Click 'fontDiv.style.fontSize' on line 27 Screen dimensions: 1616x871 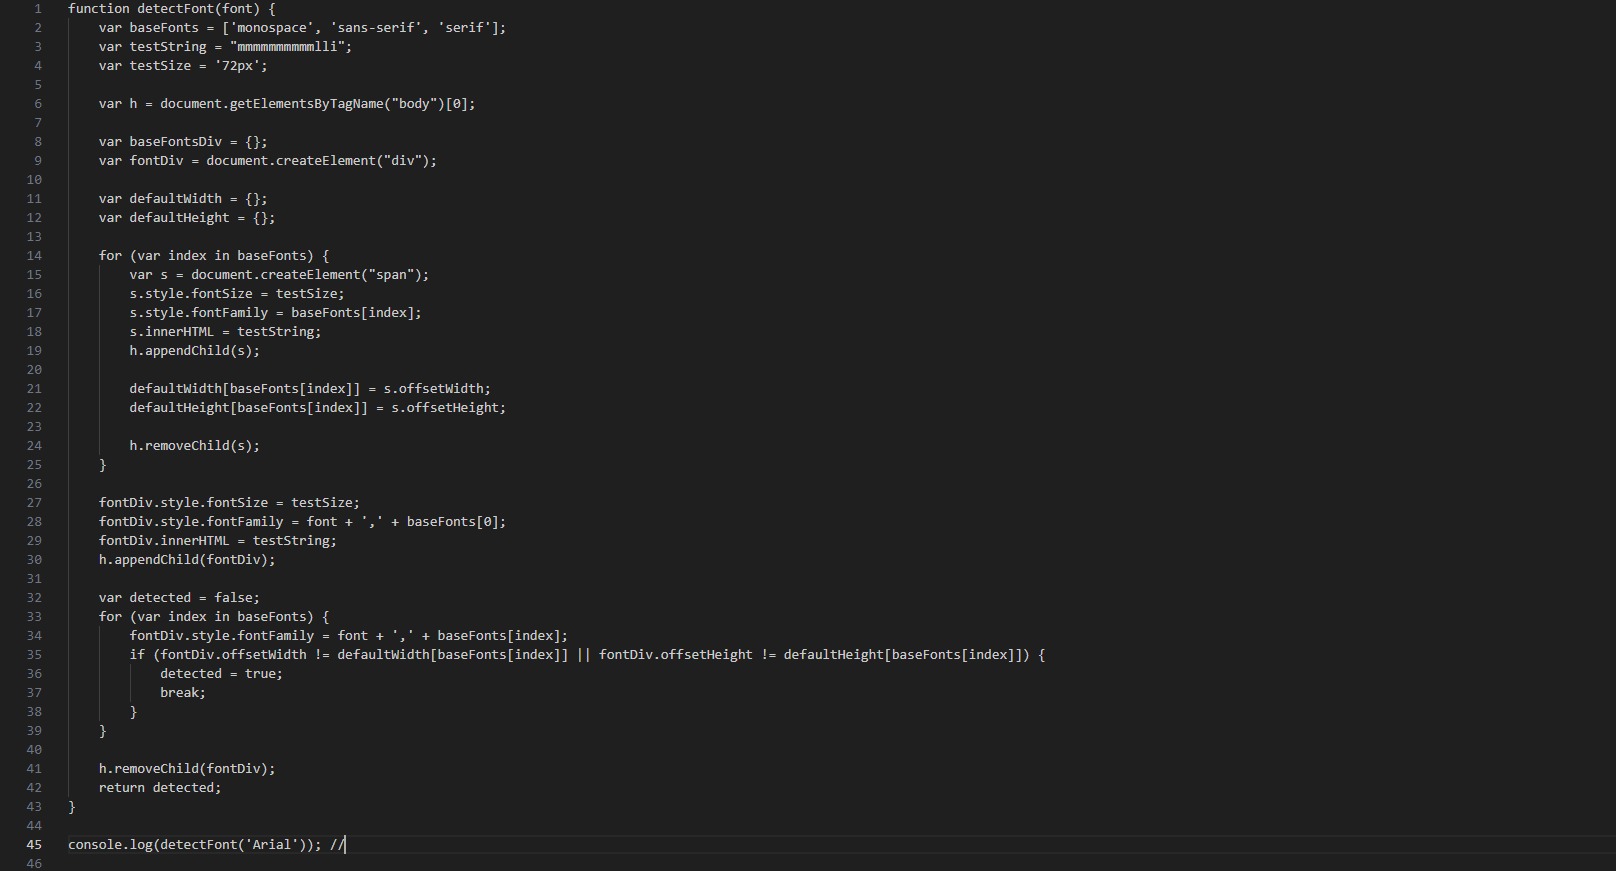183,502
